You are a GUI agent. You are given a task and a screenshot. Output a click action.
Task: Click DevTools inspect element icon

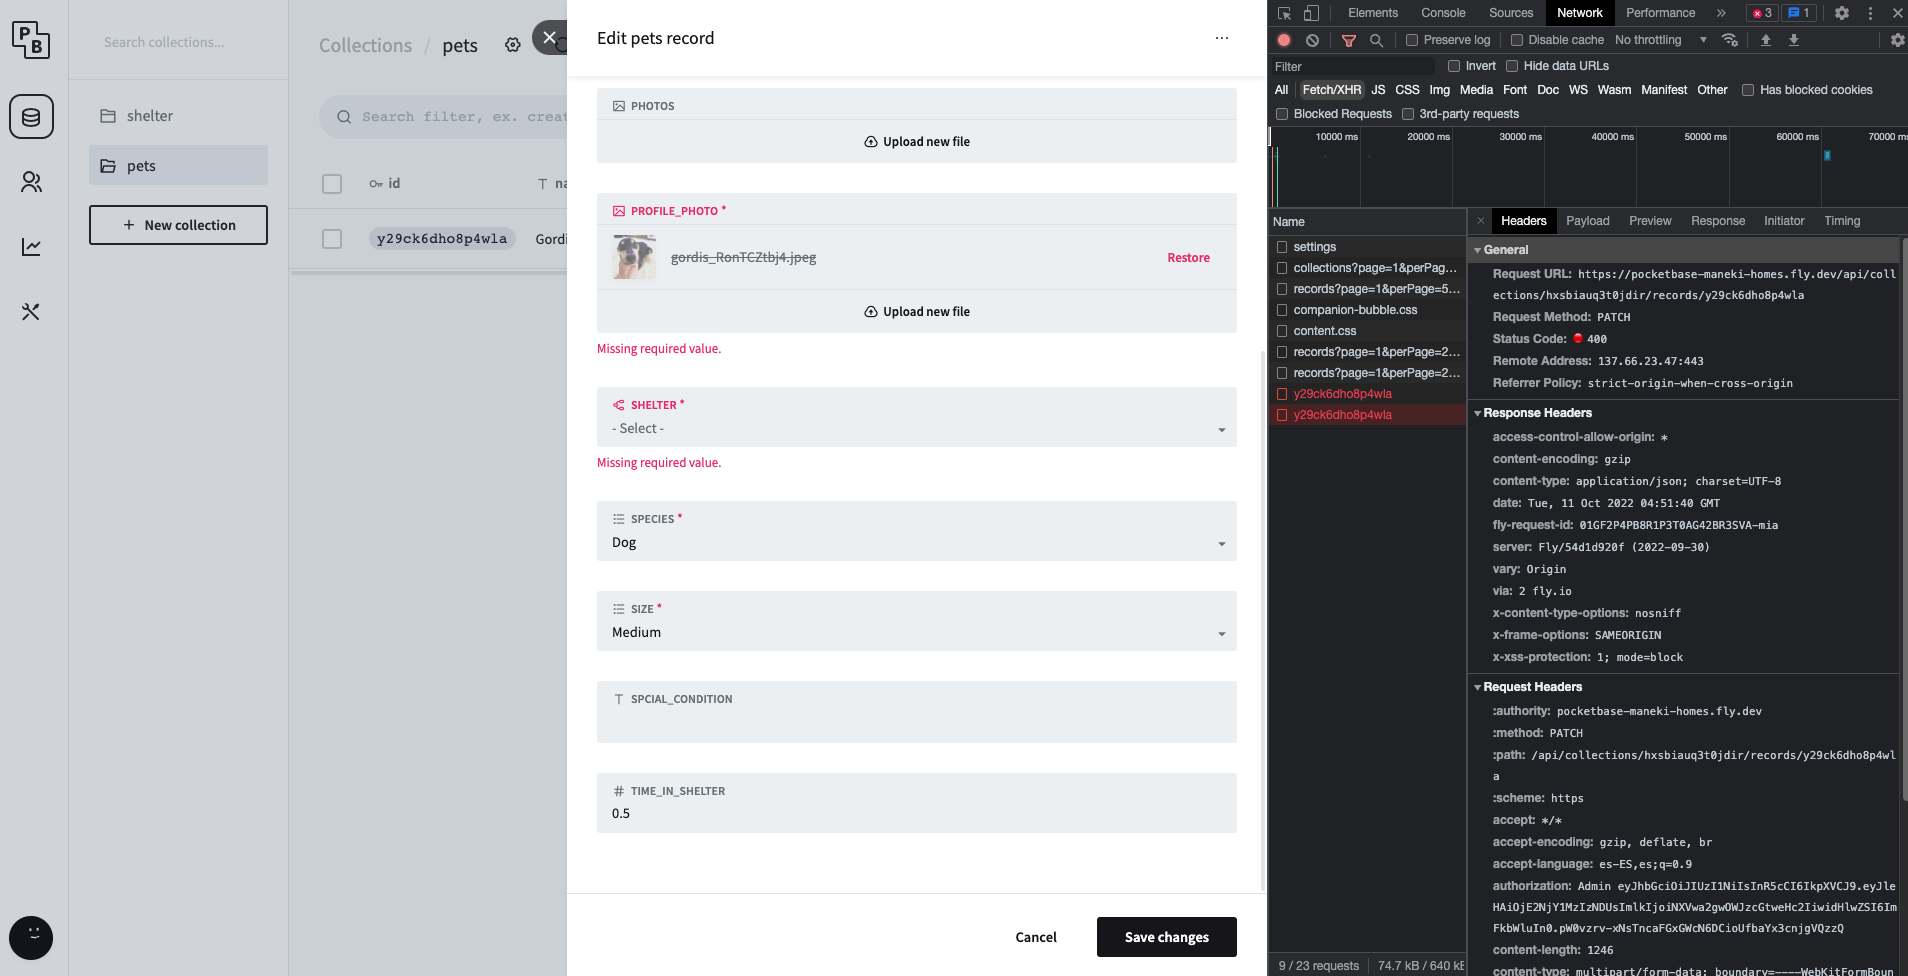pyautogui.click(x=1285, y=13)
